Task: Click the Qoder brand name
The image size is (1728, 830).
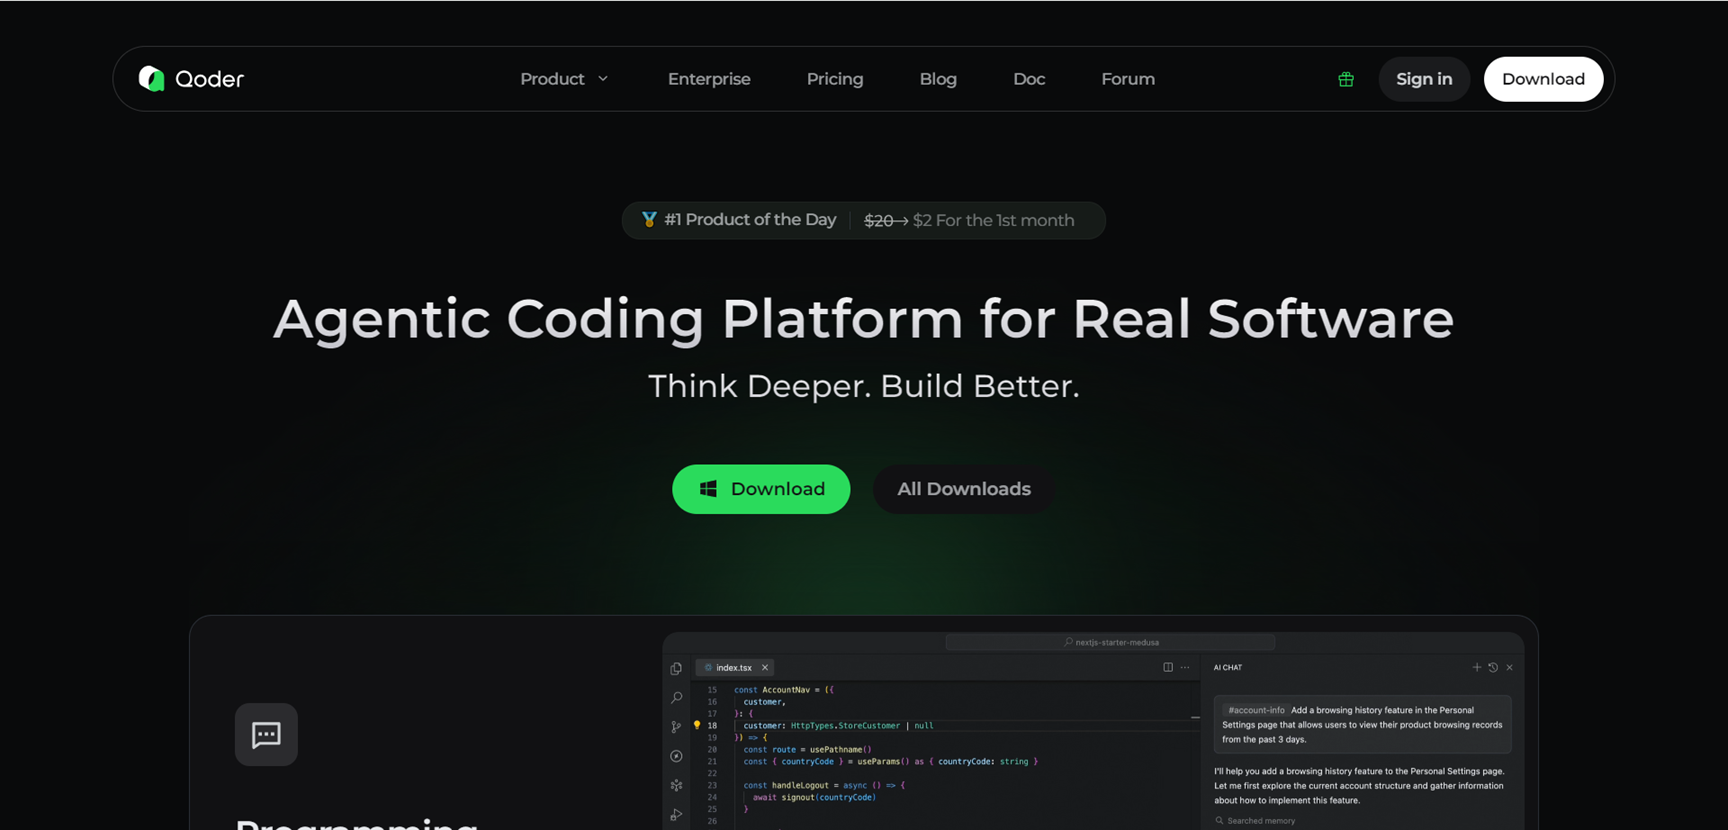Action: coord(209,79)
